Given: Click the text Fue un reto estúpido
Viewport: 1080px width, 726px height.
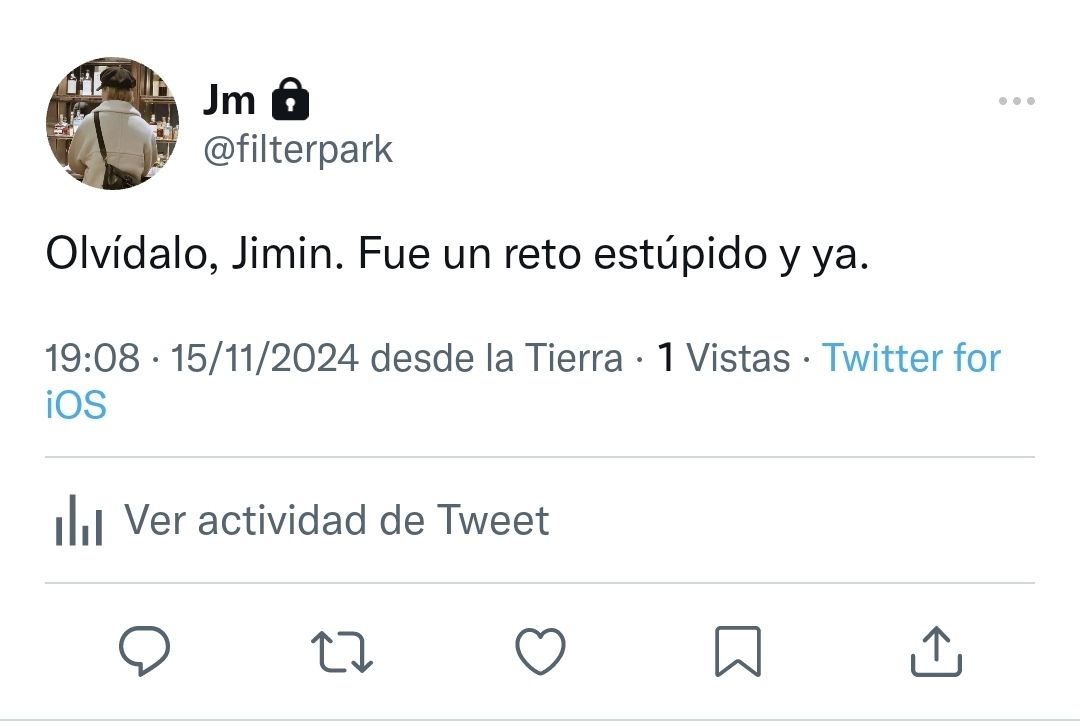Looking at the screenshot, I should [x=563, y=253].
